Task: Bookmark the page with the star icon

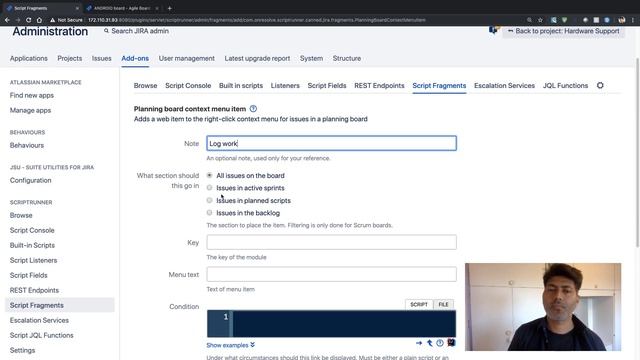Action: (540, 20)
